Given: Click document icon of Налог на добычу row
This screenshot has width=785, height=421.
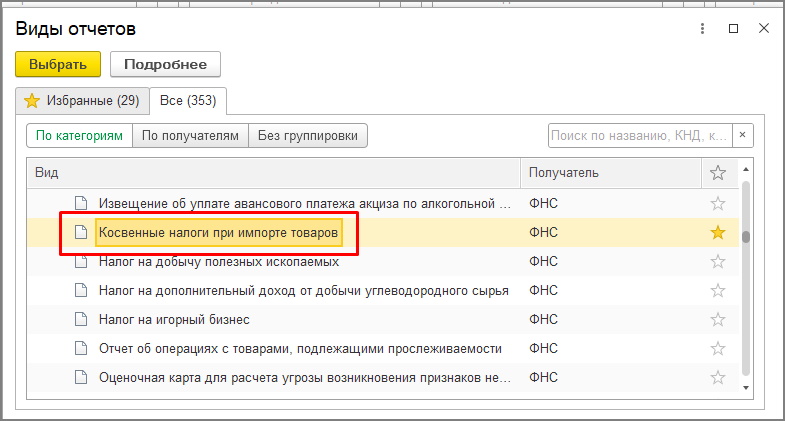Looking at the screenshot, I should 81,261.
